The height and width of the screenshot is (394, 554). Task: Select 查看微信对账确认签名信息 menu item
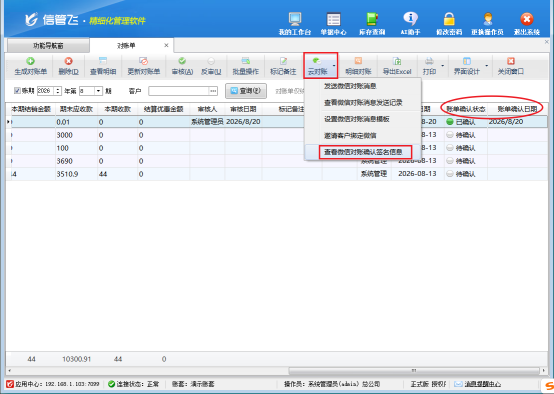point(363,152)
